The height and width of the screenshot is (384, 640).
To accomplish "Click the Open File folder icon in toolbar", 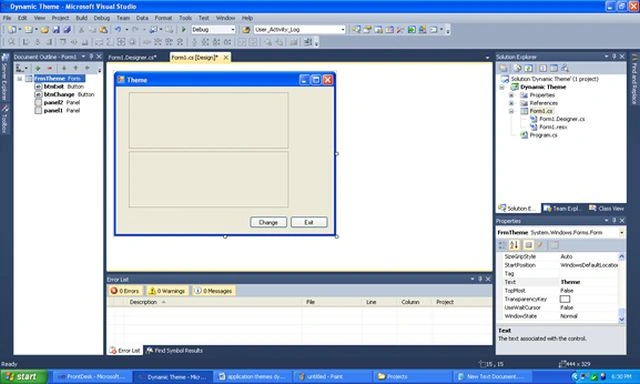I will pos(44,29).
